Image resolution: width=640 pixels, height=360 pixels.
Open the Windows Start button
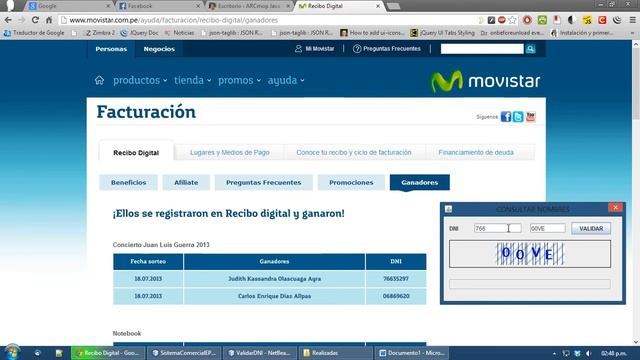[x=11, y=353]
